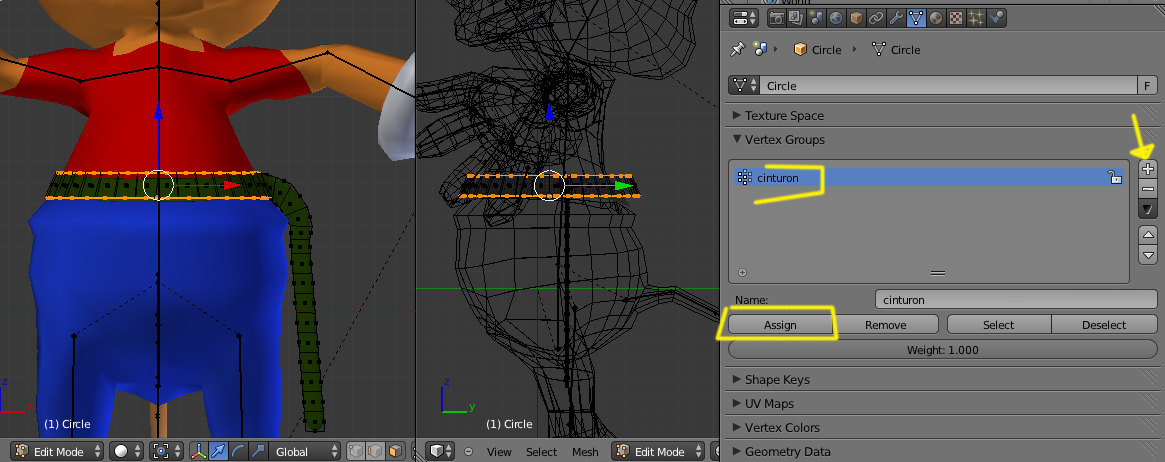Image resolution: width=1165 pixels, height=462 pixels.
Task: Open the Particles properties tab (sparkles icon)
Action: pyautogui.click(x=976, y=19)
